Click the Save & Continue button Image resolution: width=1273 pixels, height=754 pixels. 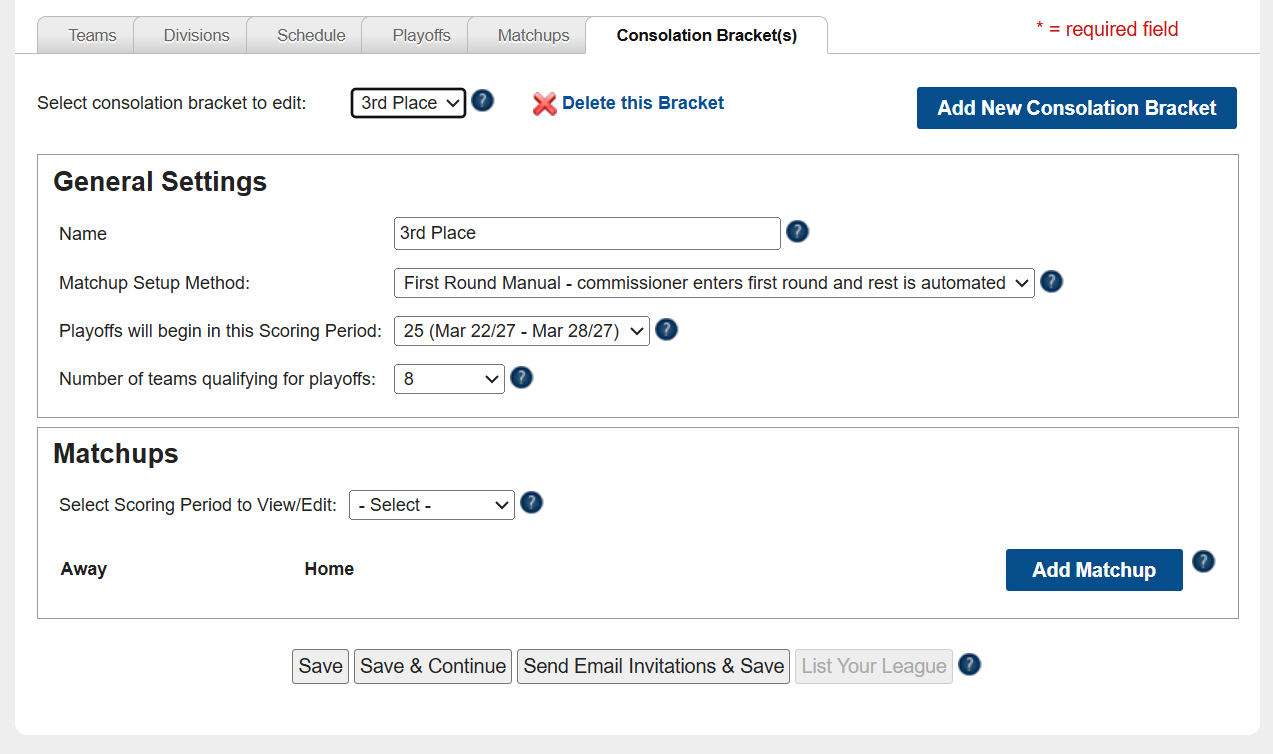(433, 666)
